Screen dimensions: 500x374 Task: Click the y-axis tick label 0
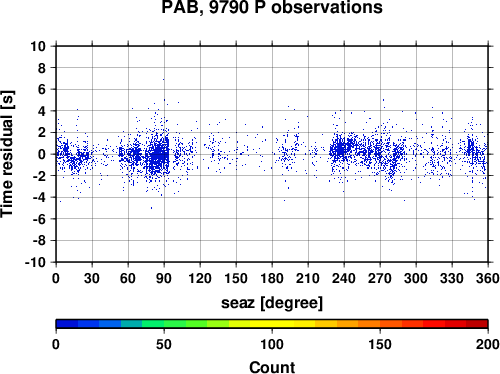(42, 154)
